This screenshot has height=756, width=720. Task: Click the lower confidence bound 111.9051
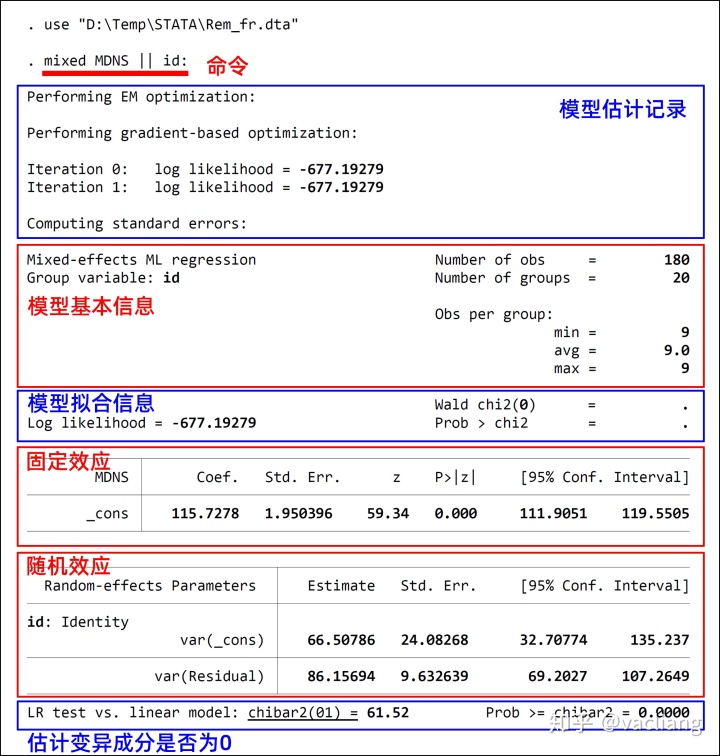click(553, 513)
